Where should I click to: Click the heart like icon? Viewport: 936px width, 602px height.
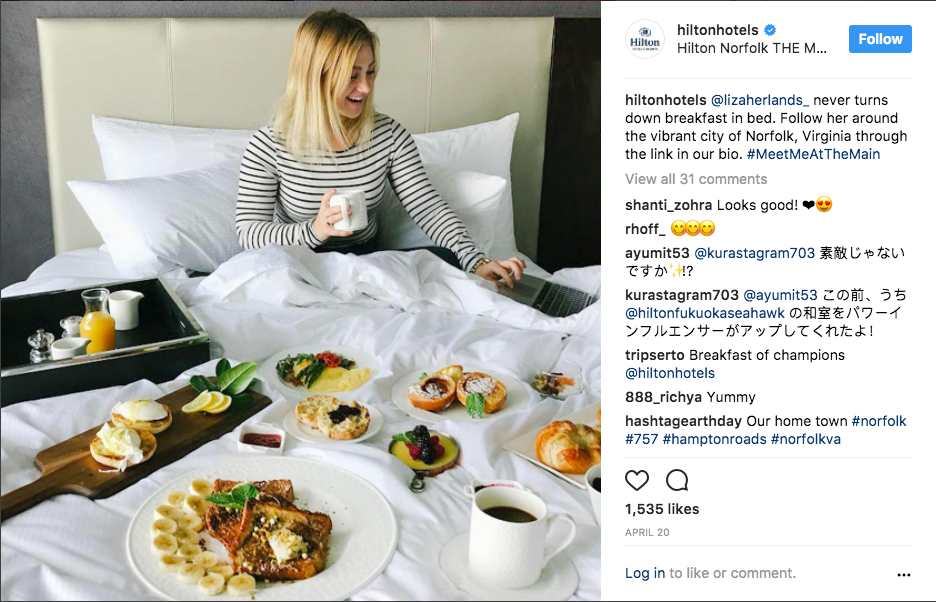[x=637, y=480]
